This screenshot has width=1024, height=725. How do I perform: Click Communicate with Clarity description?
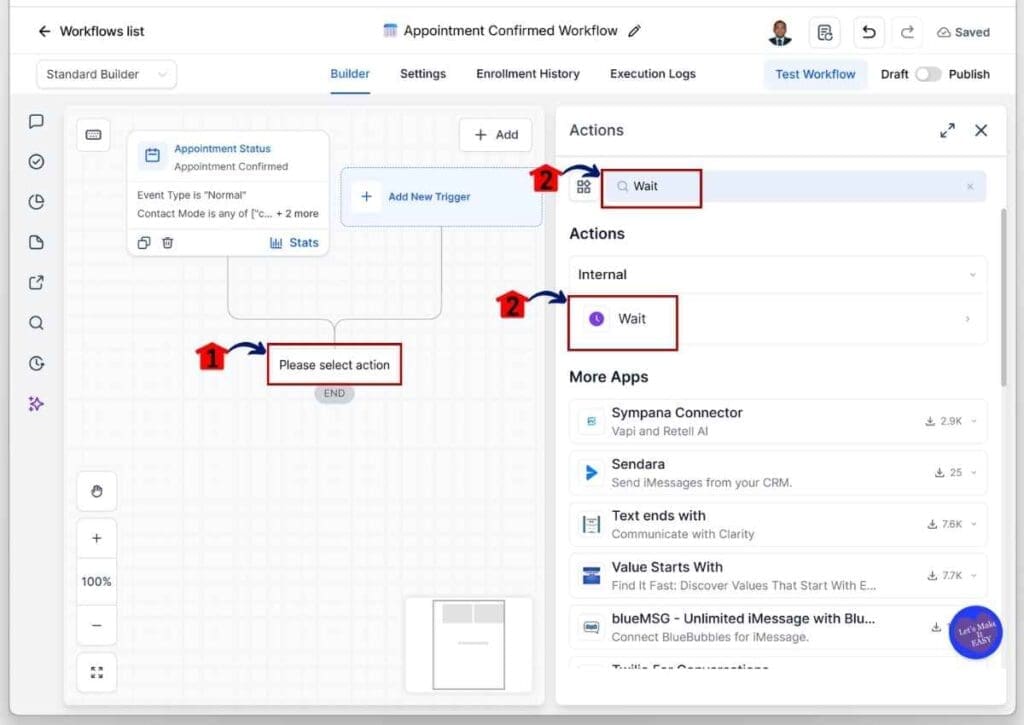682,534
